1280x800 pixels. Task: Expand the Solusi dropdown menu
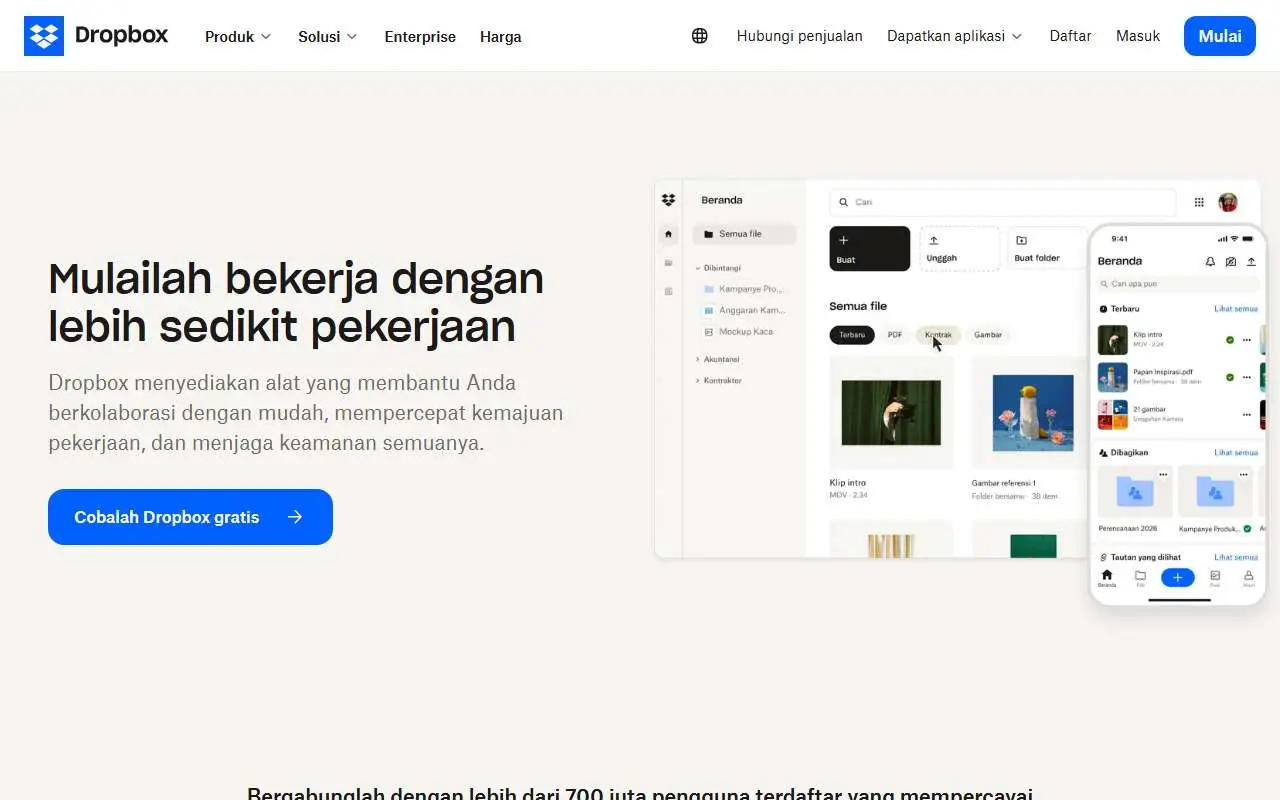click(327, 36)
